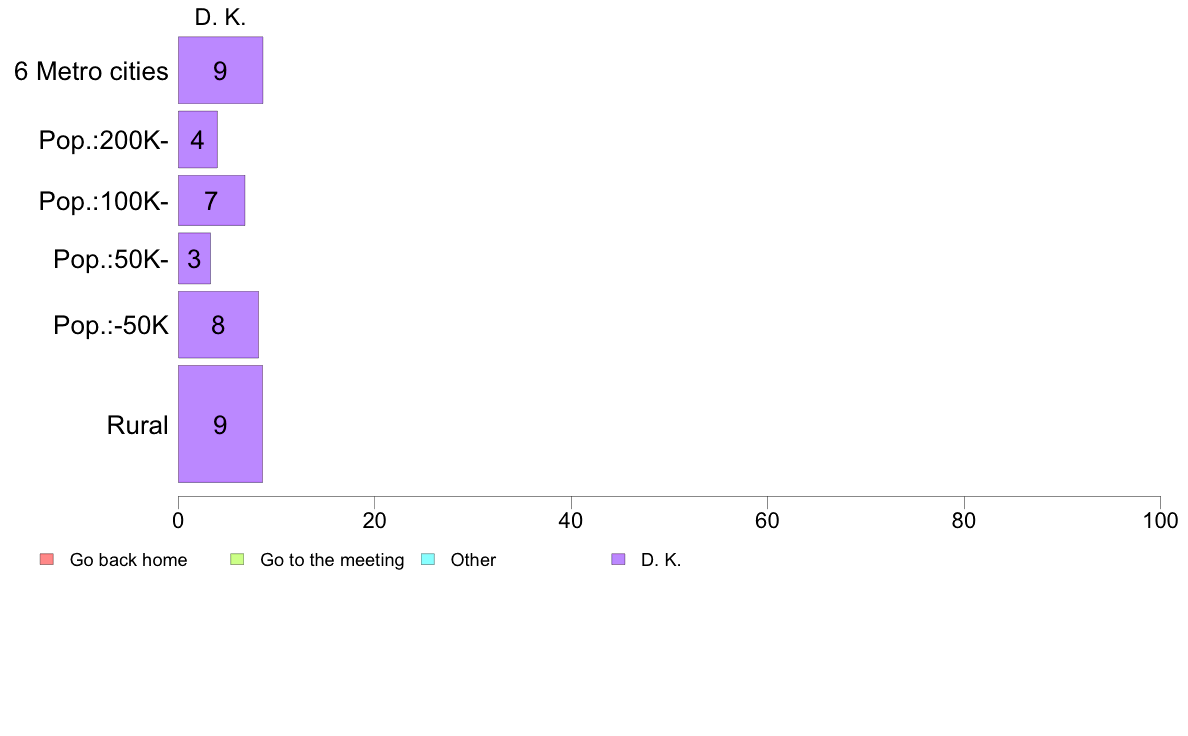Click the D. K. legend label
The image size is (1188, 736).
point(661,560)
